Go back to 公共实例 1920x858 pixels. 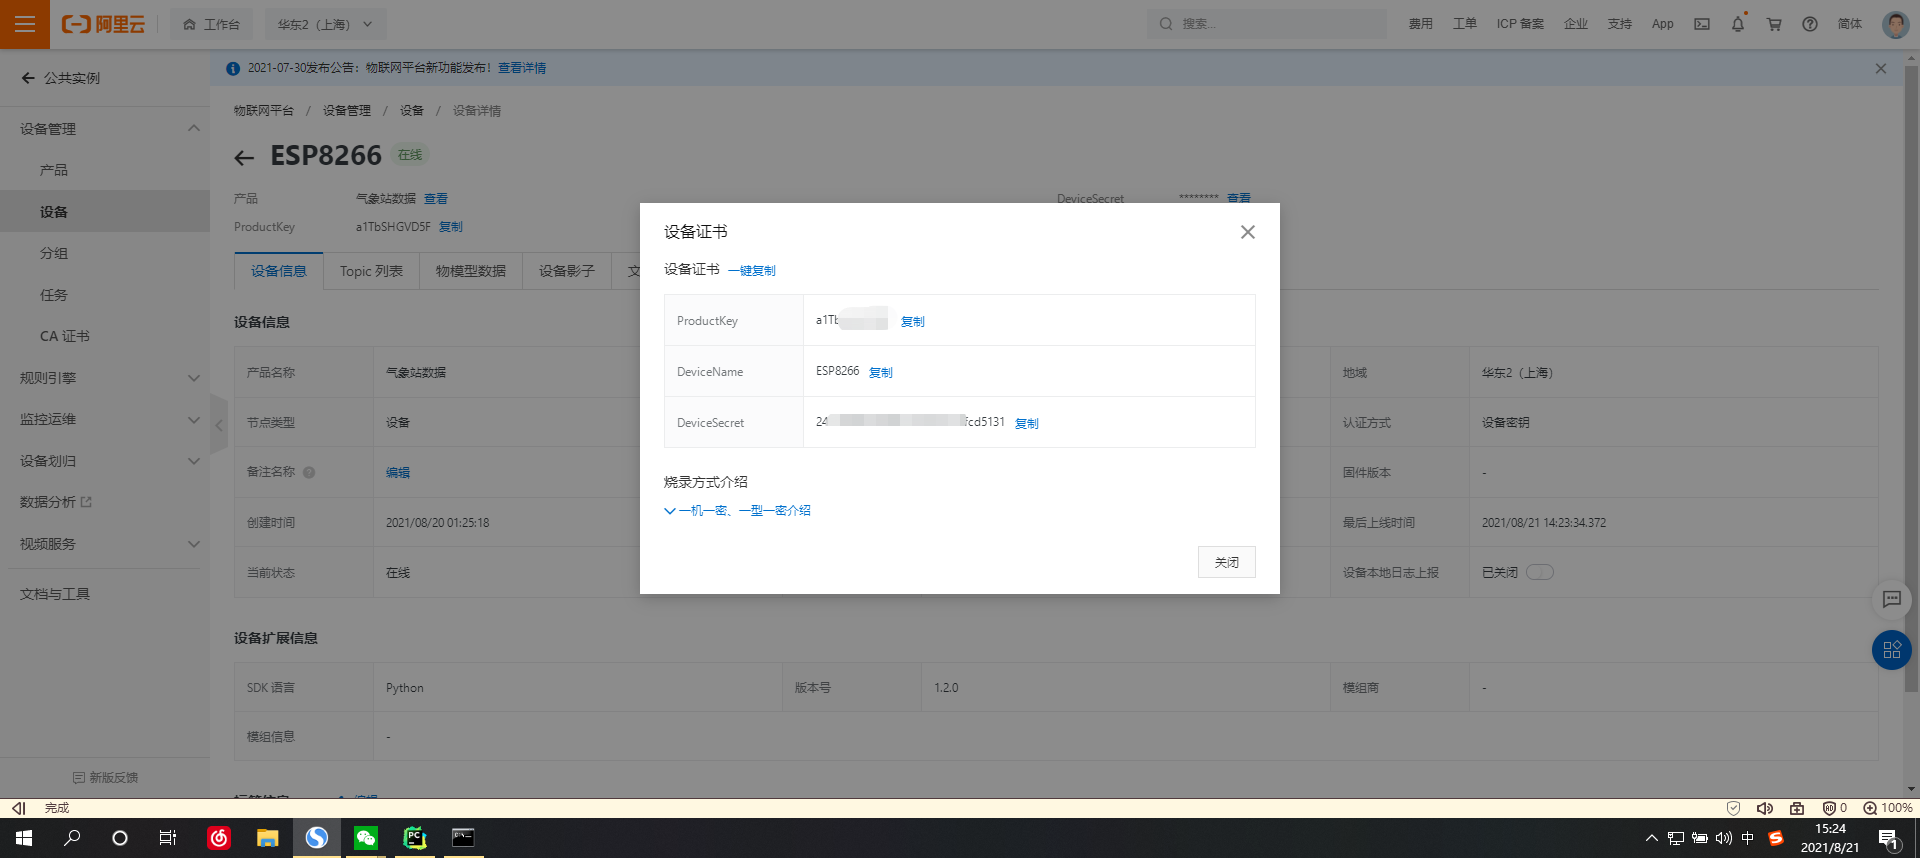pos(60,78)
